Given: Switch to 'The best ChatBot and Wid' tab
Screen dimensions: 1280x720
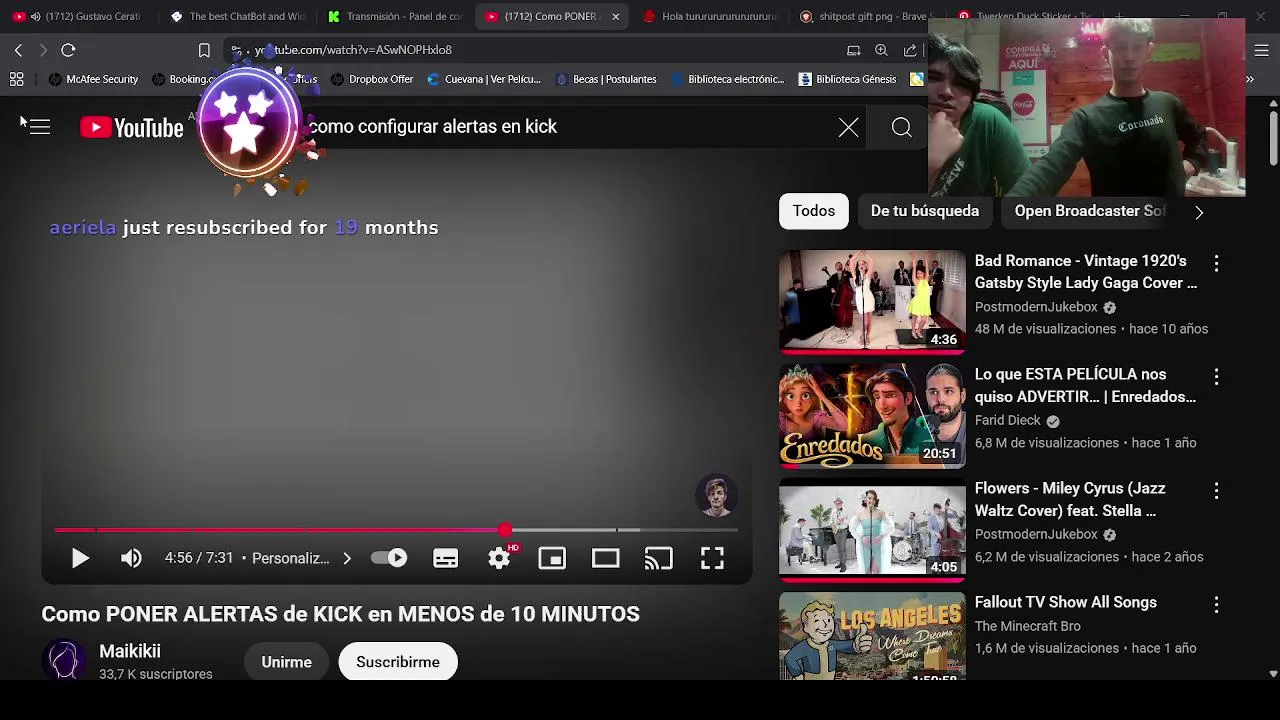Looking at the screenshot, I should [x=238, y=16].
